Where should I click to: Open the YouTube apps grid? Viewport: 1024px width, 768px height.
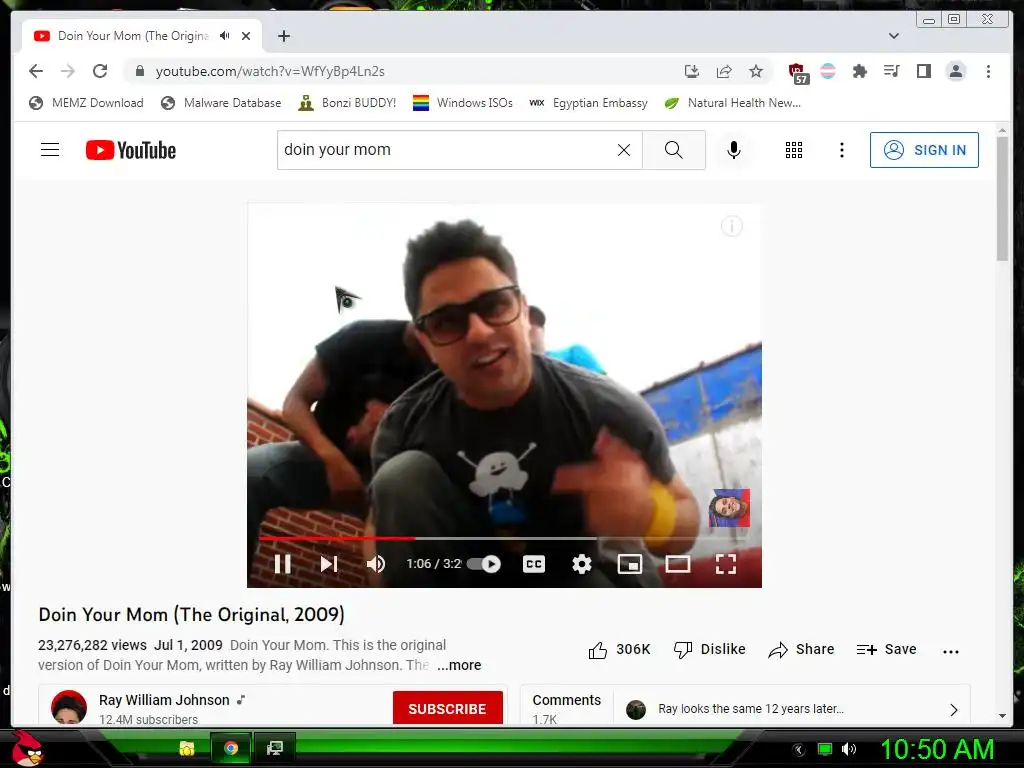point(793,150)
